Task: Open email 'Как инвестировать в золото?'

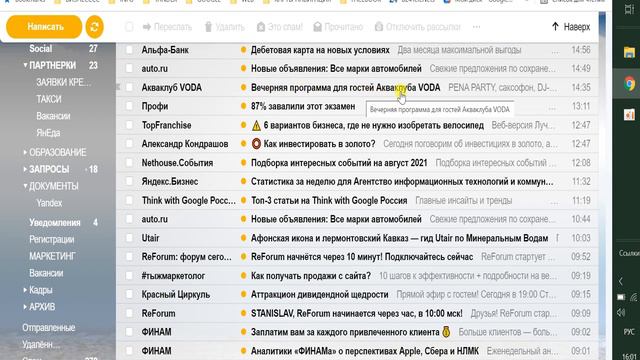Action: click(x=319, y=144)
